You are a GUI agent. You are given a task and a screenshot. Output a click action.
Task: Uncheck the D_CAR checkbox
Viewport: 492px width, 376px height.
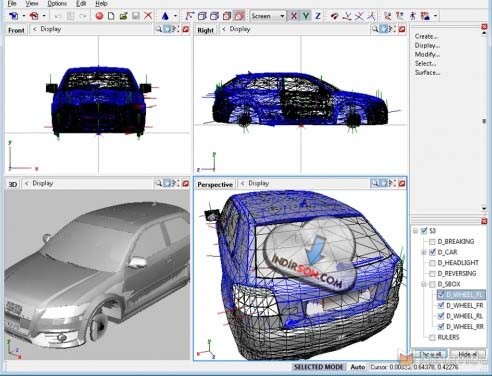432,252
